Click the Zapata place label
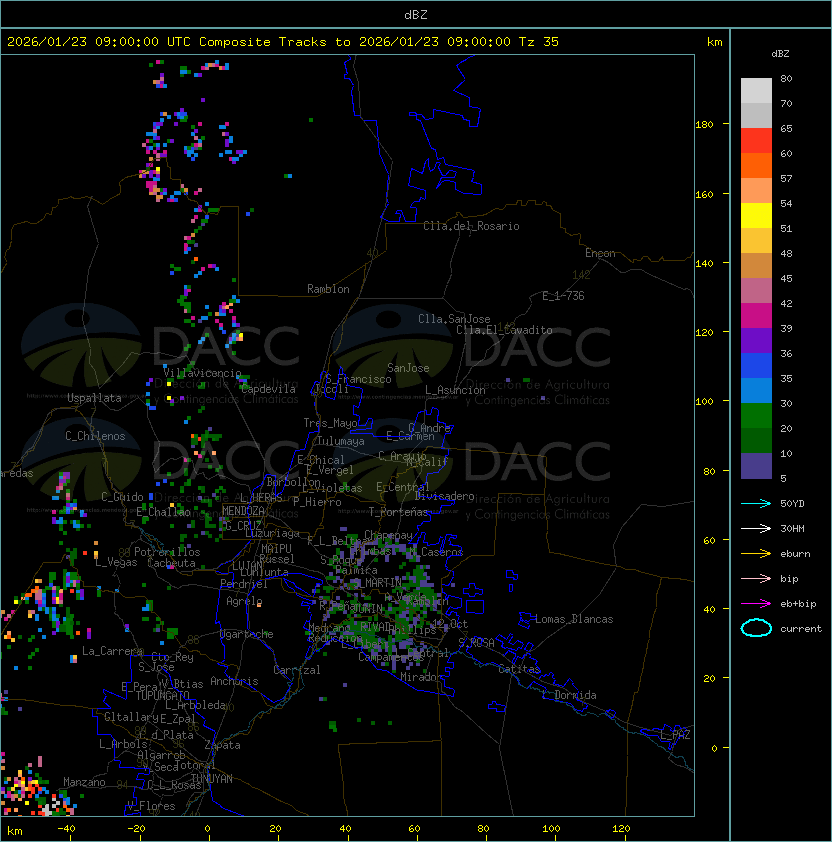Viewport: 832px width, 842px height. click(222, 745)
